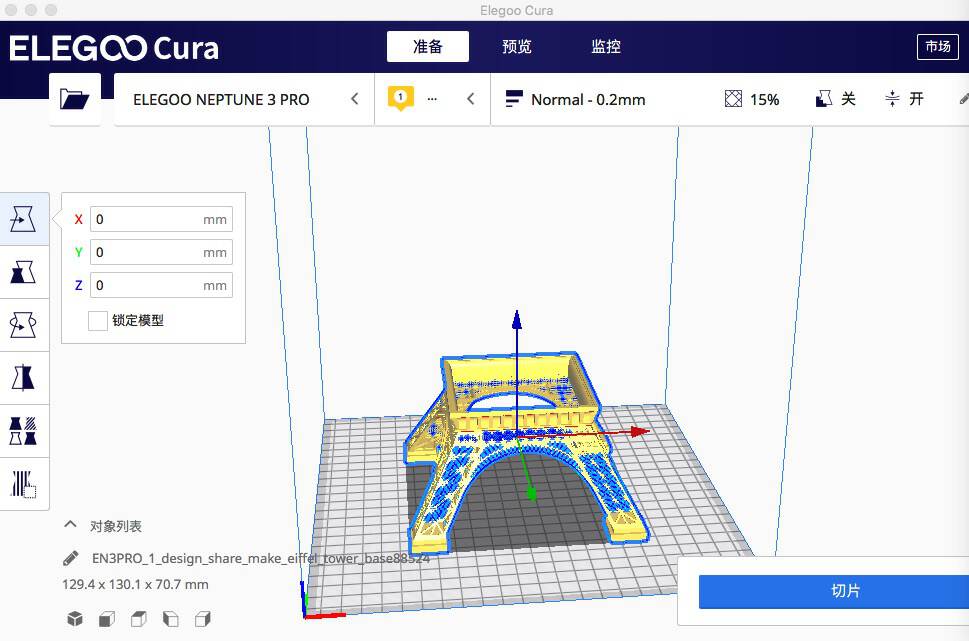Click the 129.4 x 130.1 x 70.7 mm dimensions
969x641 pixels.
click(x=135, y=584)
